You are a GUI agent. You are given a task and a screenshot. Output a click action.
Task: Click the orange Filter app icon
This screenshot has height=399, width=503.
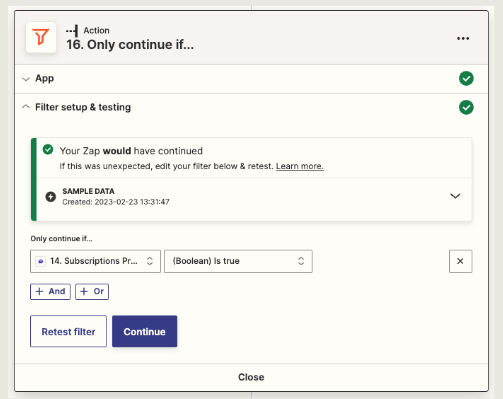[41, 37]
